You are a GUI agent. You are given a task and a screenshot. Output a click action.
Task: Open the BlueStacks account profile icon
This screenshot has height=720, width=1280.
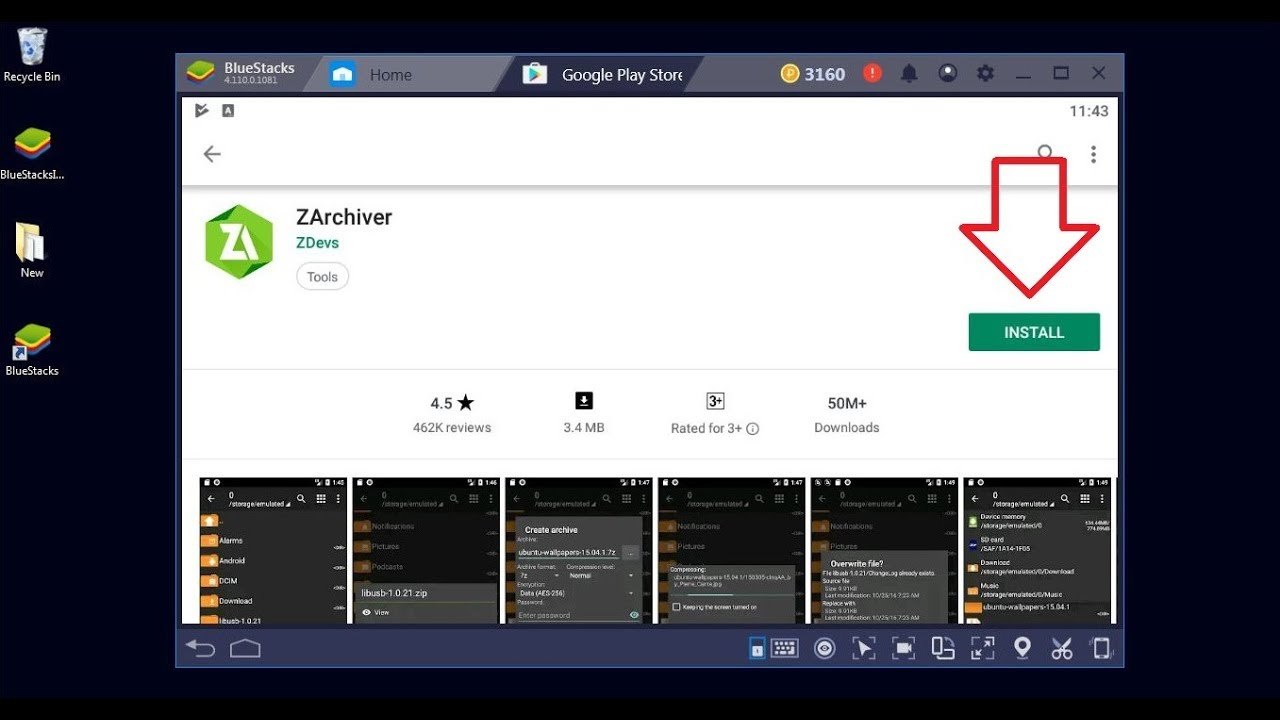[947, 73]
